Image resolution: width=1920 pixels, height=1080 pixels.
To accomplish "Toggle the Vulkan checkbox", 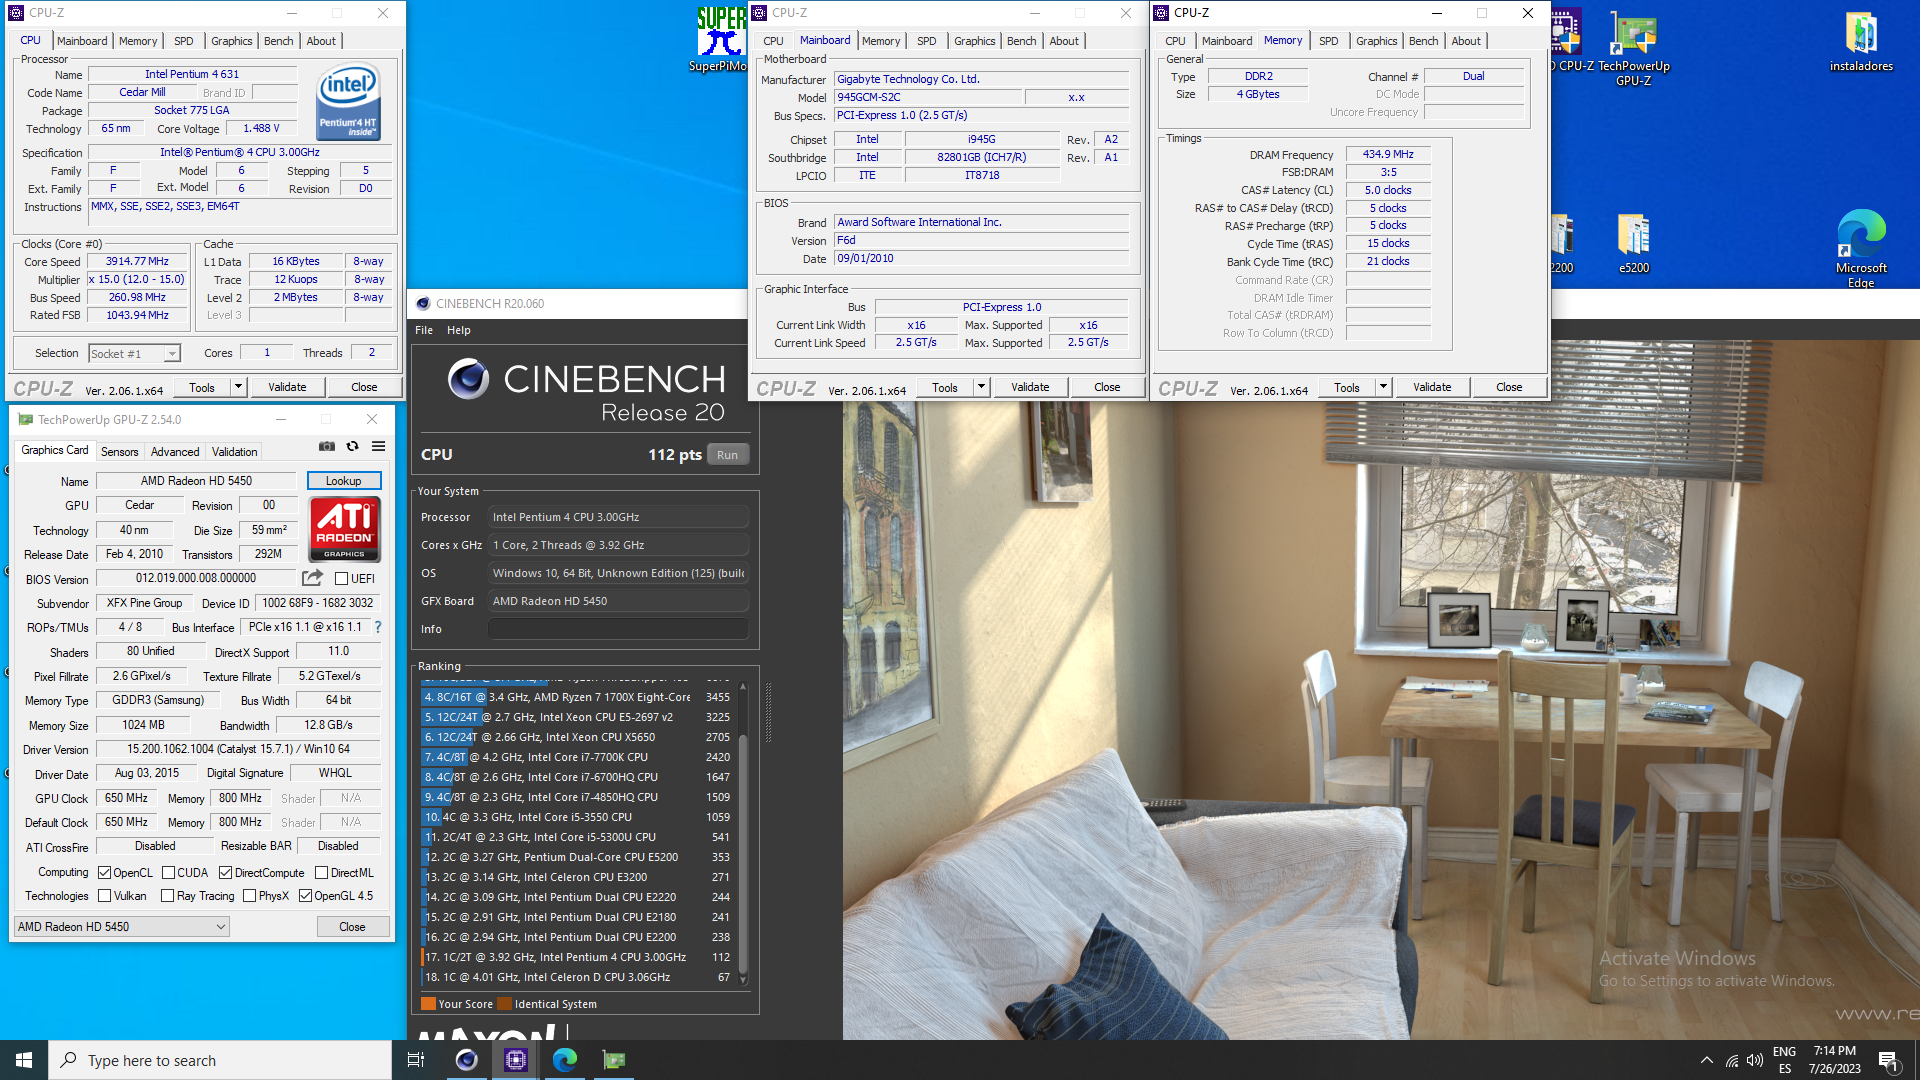I will point(104,896).
